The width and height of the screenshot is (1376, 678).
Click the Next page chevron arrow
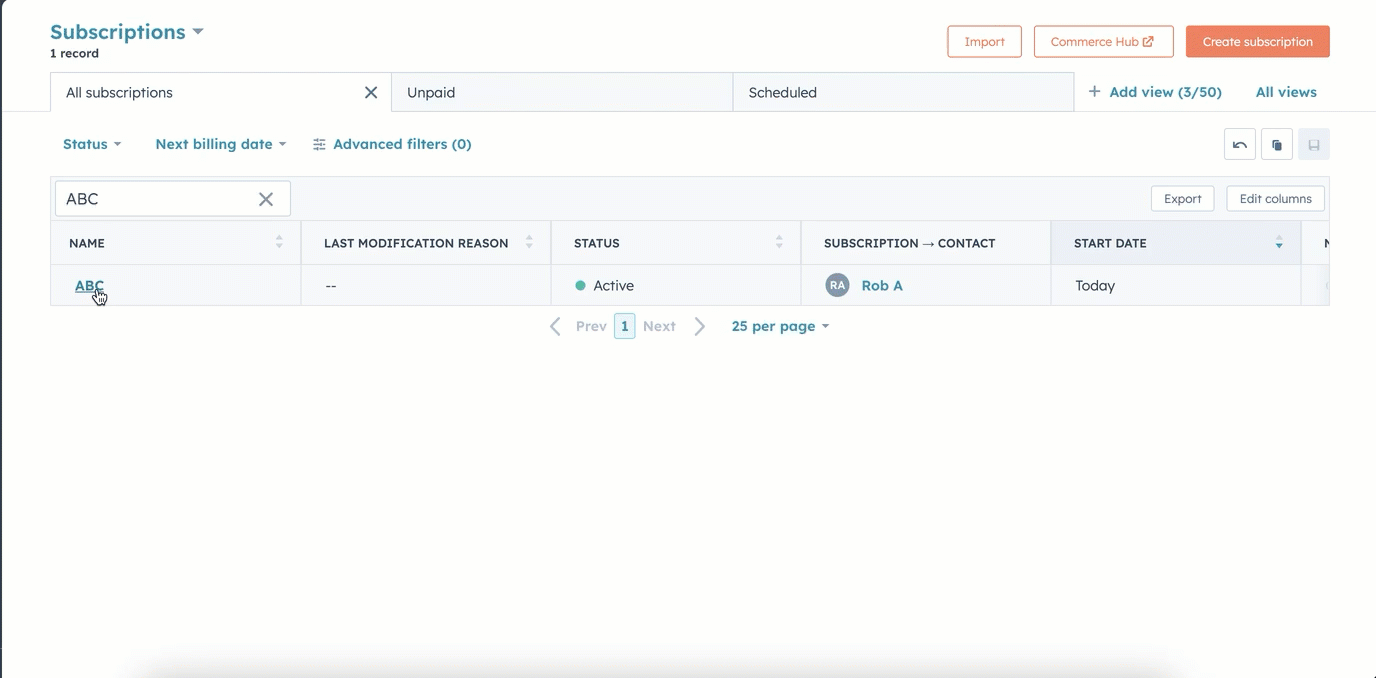pos(698,325)
